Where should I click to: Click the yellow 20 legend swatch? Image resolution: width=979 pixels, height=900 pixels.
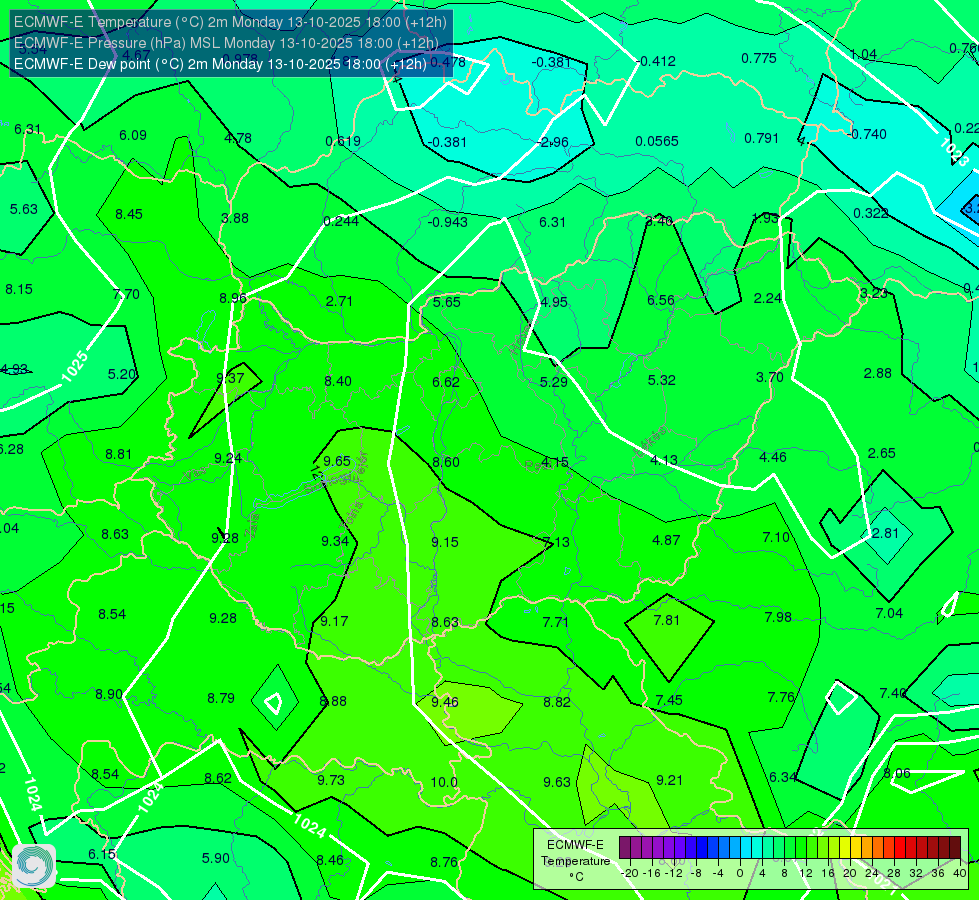click(x=845, y=848)
